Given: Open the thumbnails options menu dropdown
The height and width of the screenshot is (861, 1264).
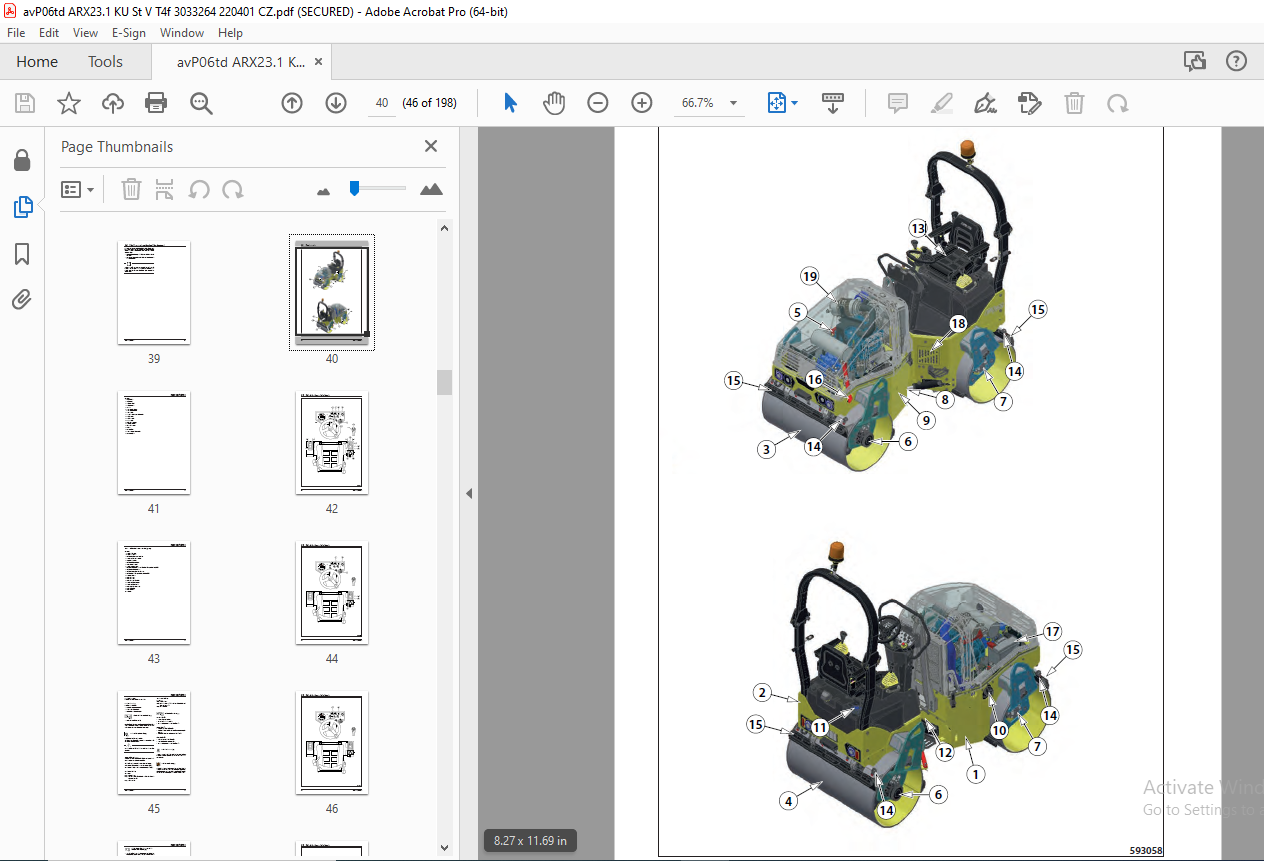Looking at the screenshot, I should coord(77,189).
